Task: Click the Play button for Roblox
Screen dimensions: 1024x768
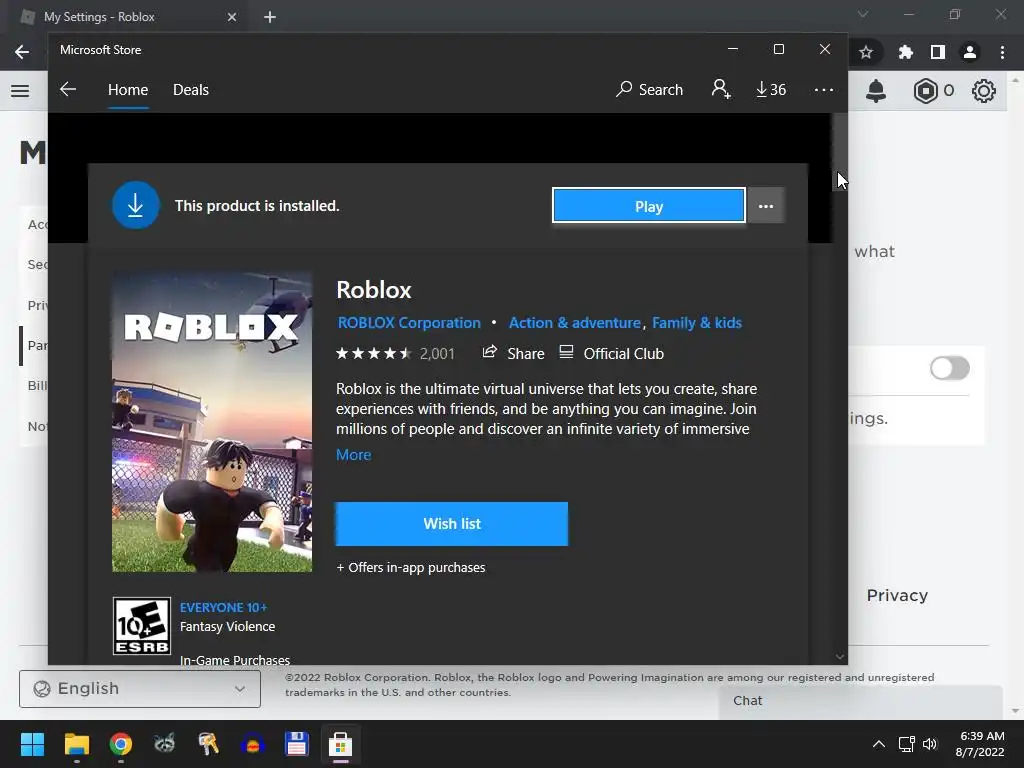Action: tap(648, 206)
